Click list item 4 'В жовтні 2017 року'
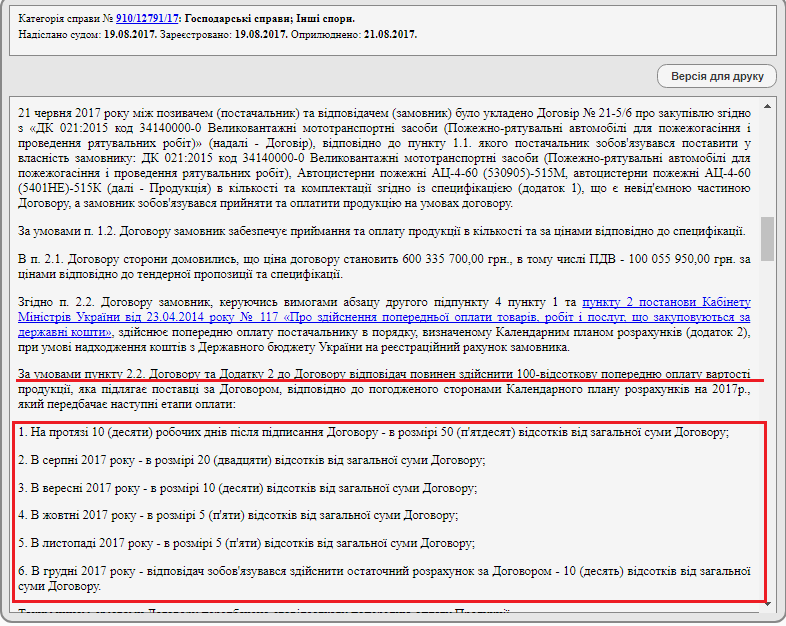 coord(238,516)
